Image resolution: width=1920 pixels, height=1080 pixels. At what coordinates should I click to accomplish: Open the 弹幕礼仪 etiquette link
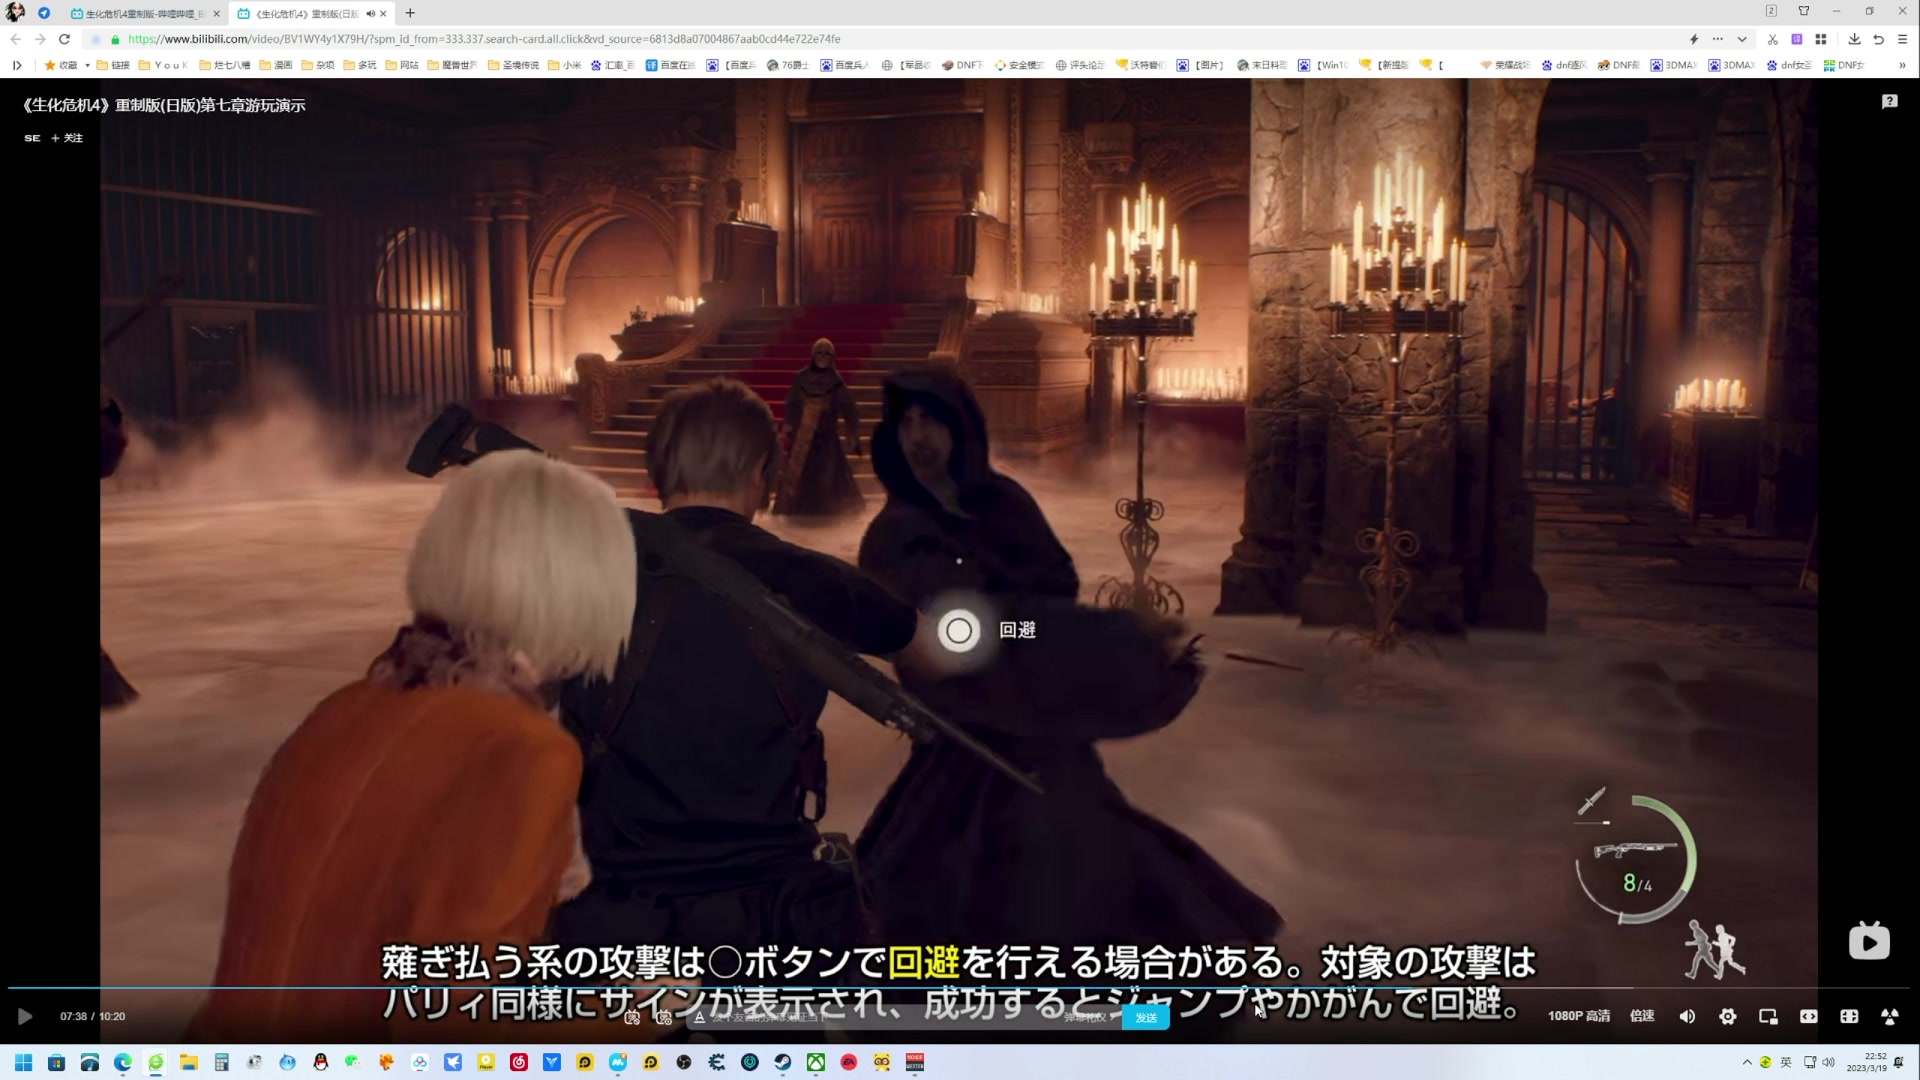(1087, 1017)
